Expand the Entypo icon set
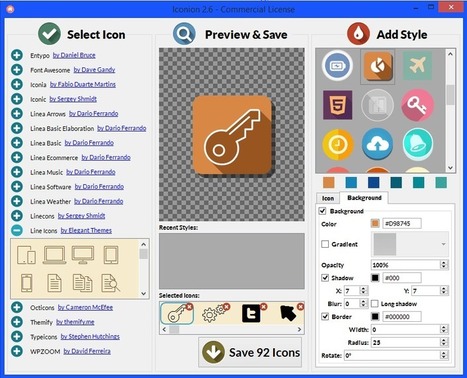Viewport: 467px width, 378px height. click(17, 55)
